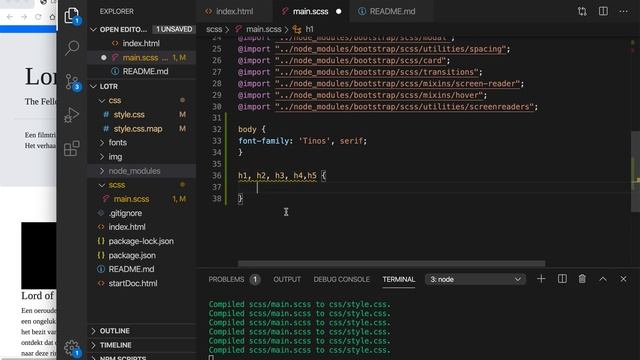Switch to the README.md tab
The width and height of the screenshot is (640, 360).
pos(392,11)
